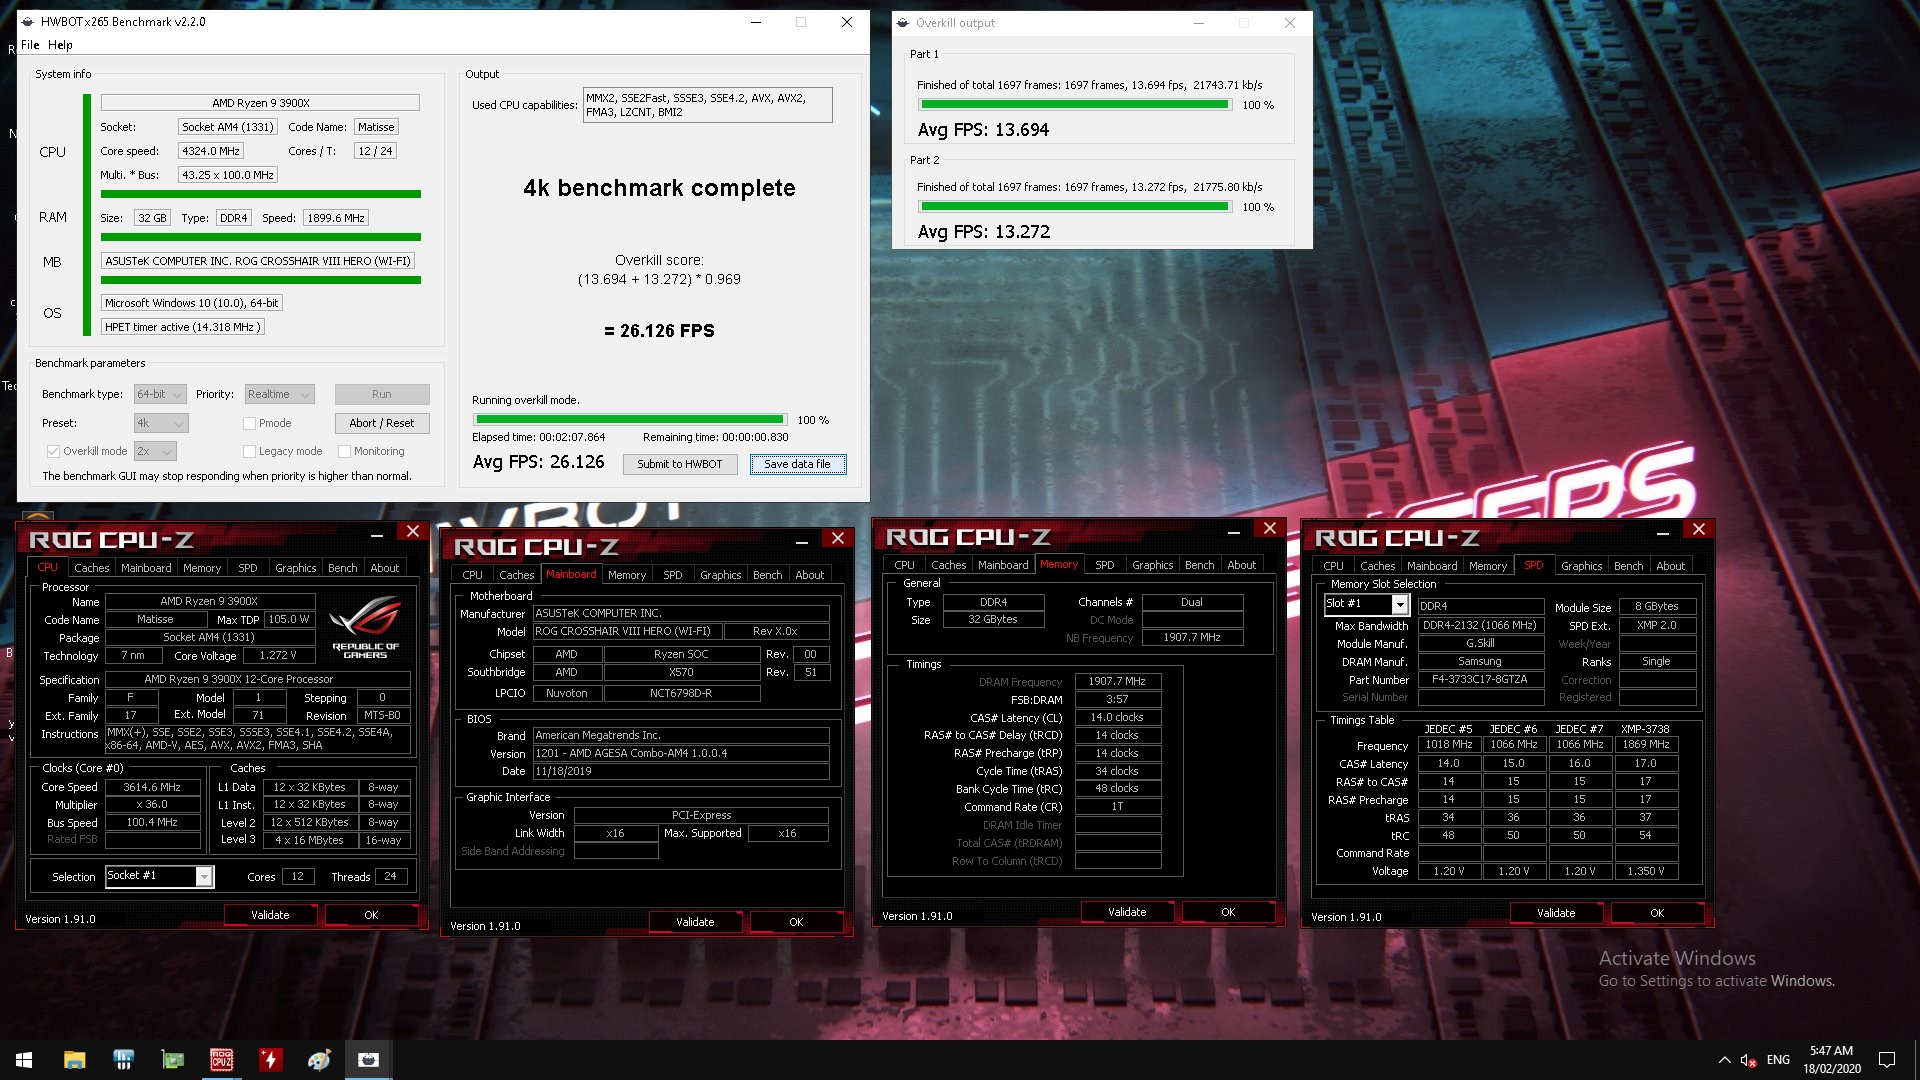Screen dimensions: 1920x1080
Task: Click the Overkill output title bar icon
Action: coord(903,23)
